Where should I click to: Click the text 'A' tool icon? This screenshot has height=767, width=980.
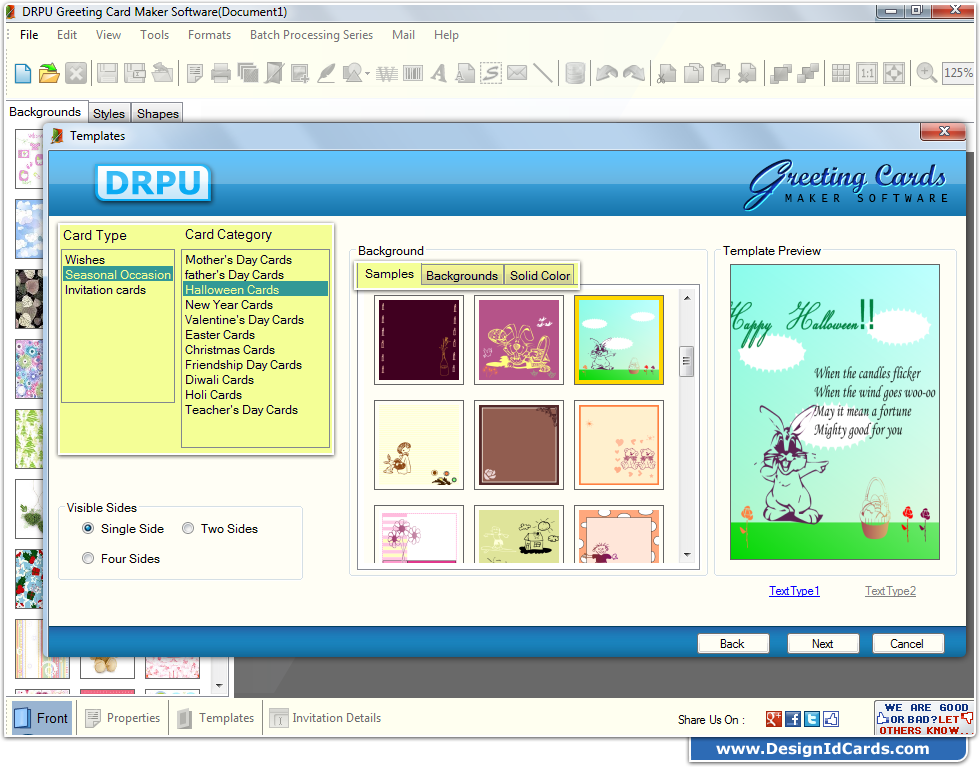[439, 74]
